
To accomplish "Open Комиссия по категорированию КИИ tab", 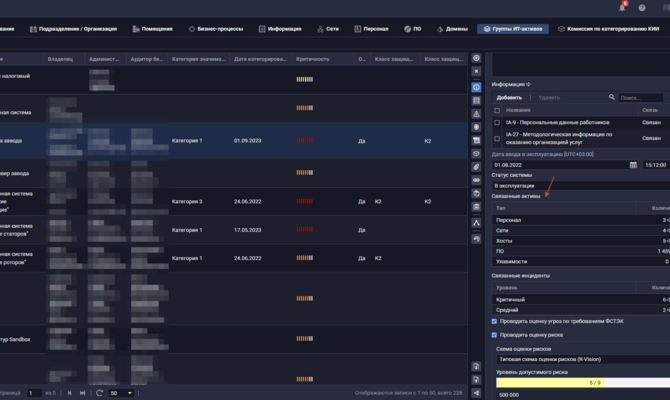I will 608,29.
